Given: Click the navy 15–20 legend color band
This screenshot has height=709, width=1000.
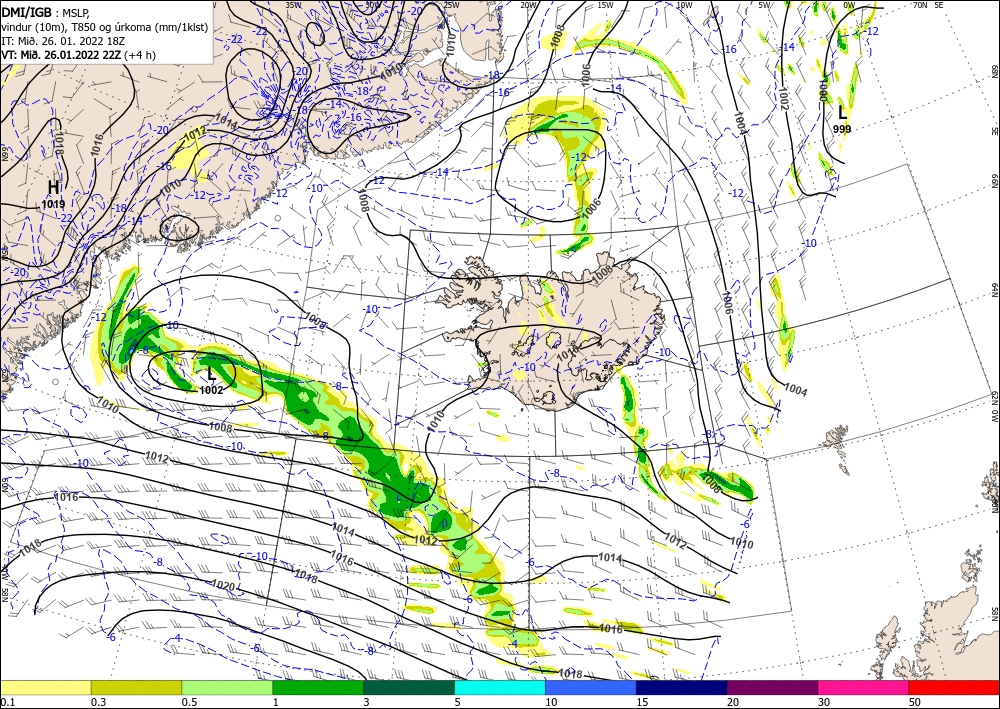Looking at the screenshot, I should click(x=682, y=687).
